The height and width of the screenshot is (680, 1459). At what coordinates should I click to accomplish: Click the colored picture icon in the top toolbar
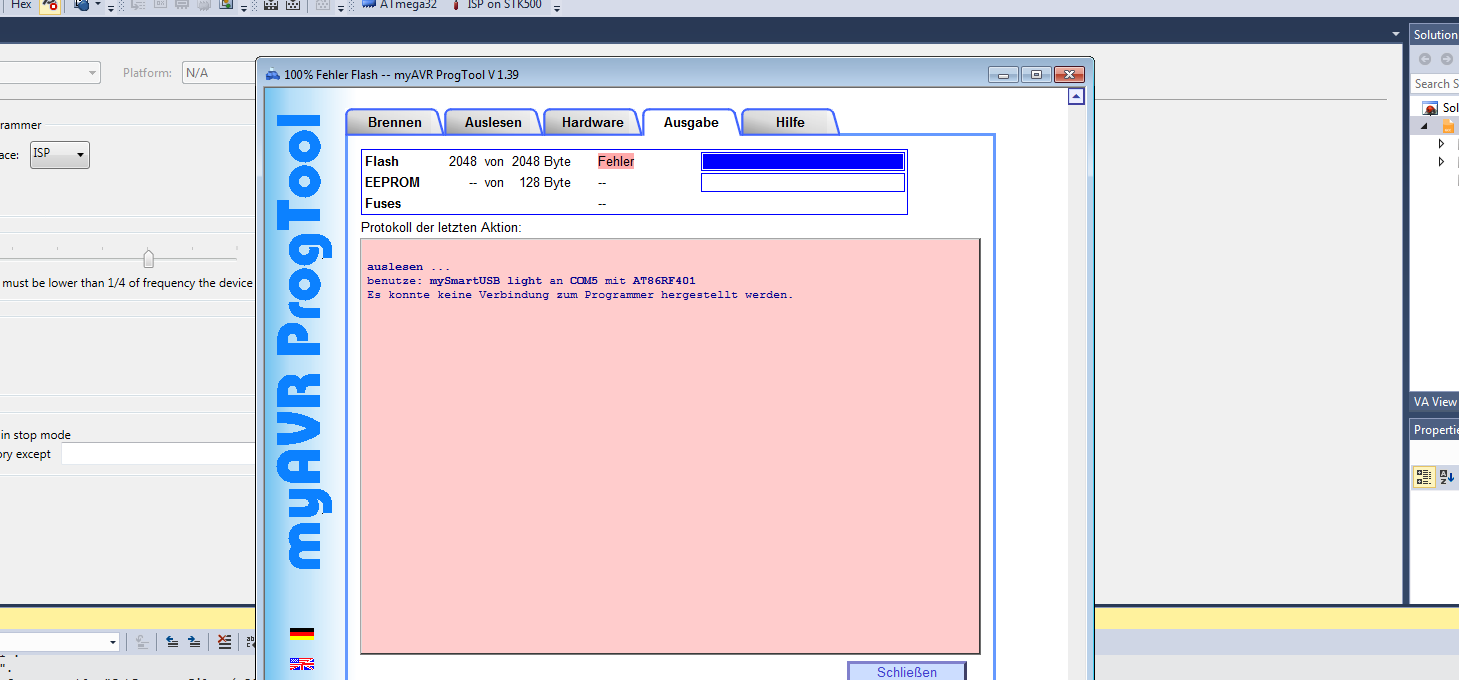(226, 5)
